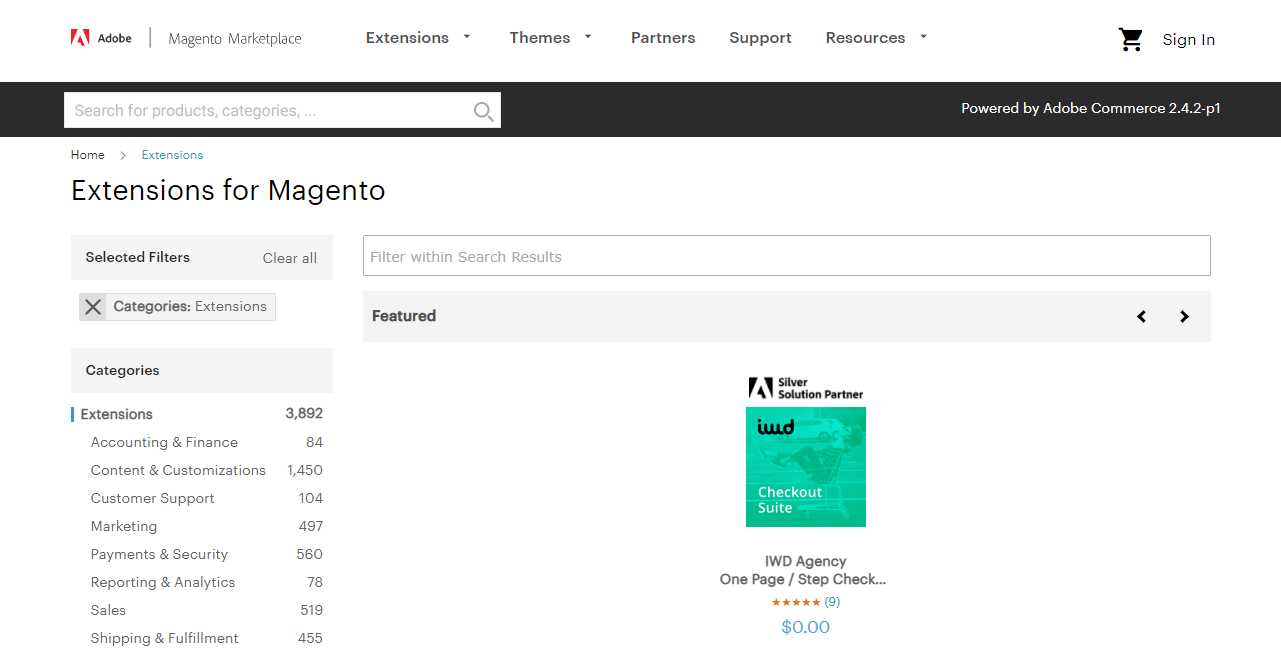
Task: Open the Partners menu item
Action: pos(663,38)
